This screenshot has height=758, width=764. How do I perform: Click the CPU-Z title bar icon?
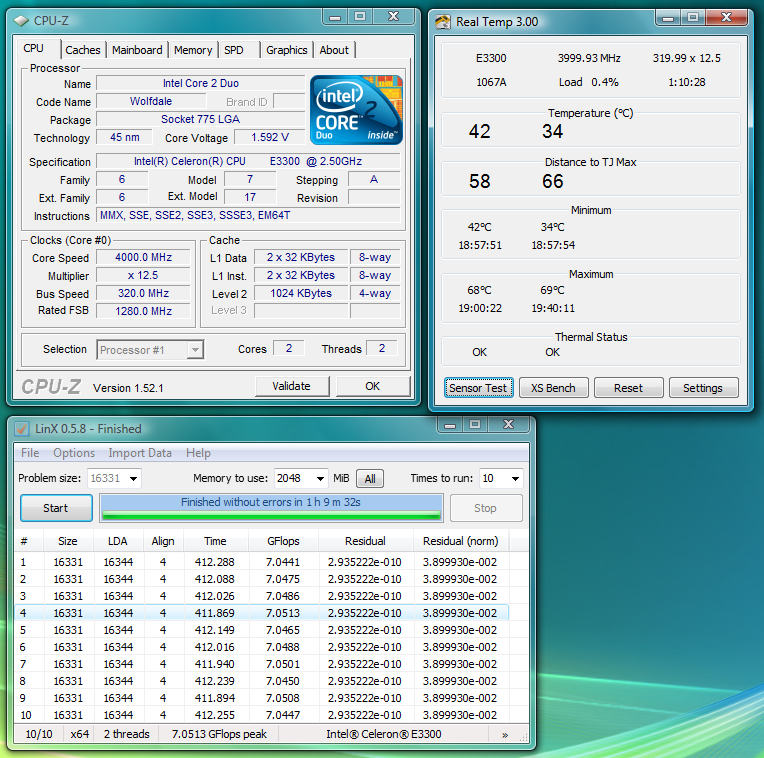click(x=21, y=20)
